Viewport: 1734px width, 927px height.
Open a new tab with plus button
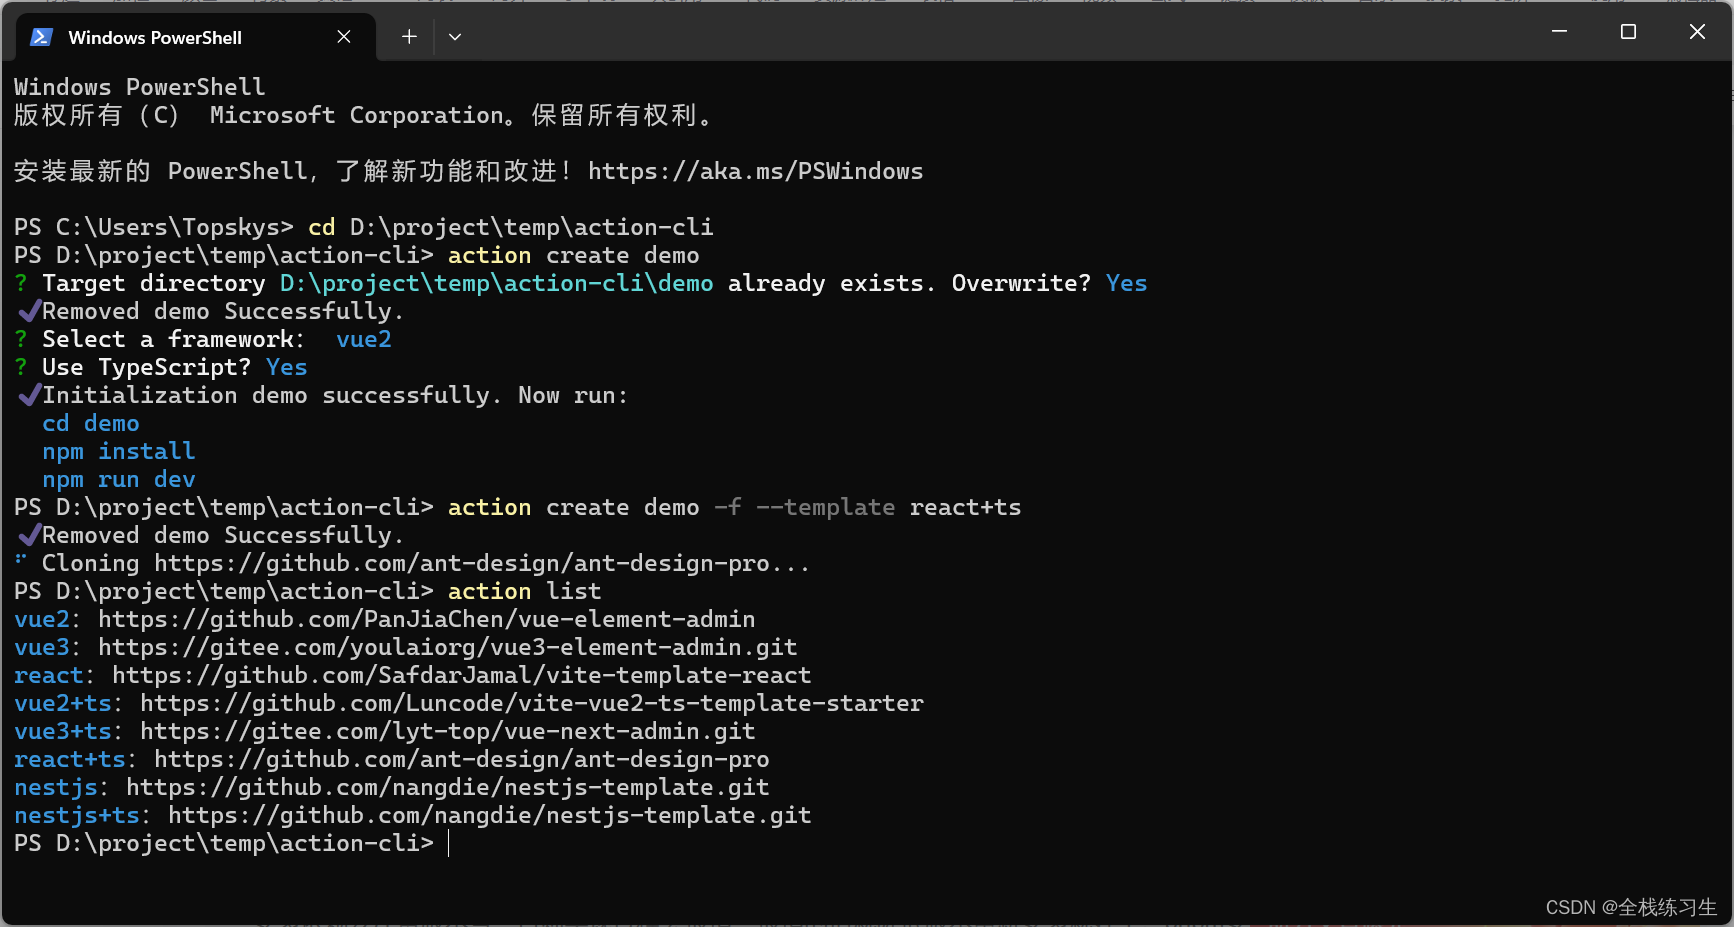pyautogui.click(x=409, y=37)
